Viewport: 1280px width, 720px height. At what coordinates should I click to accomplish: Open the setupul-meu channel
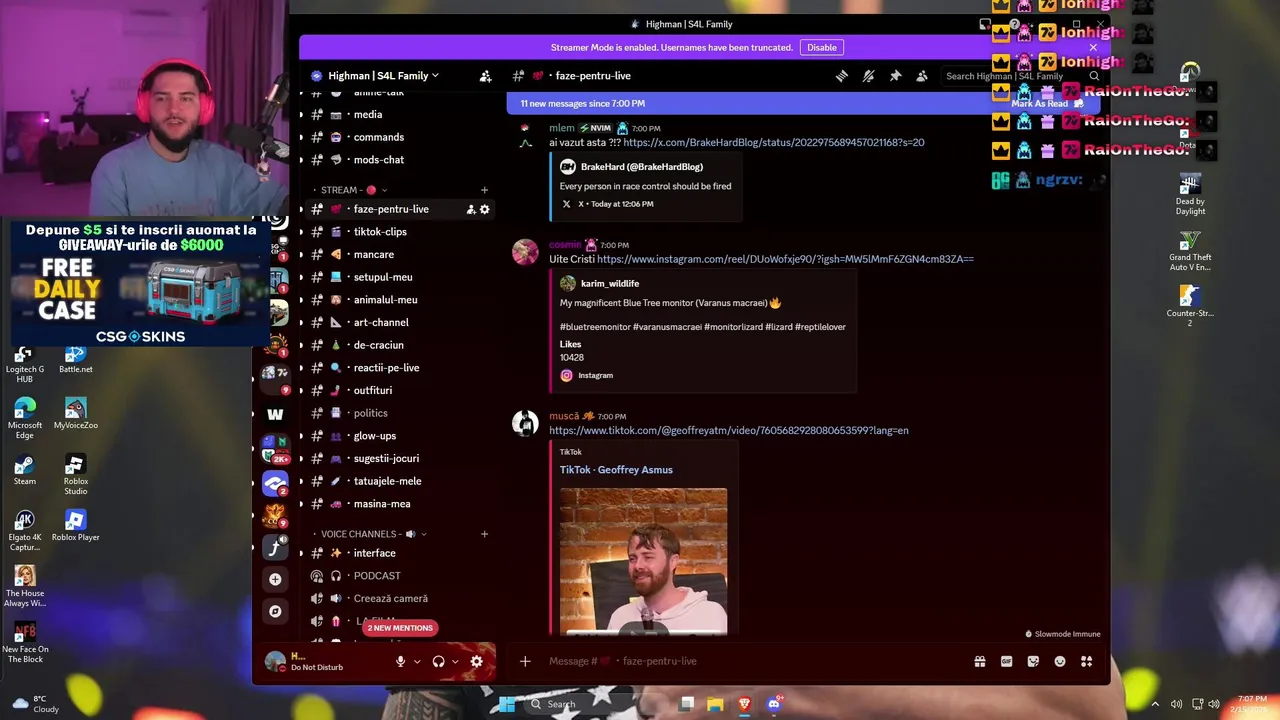400,277
